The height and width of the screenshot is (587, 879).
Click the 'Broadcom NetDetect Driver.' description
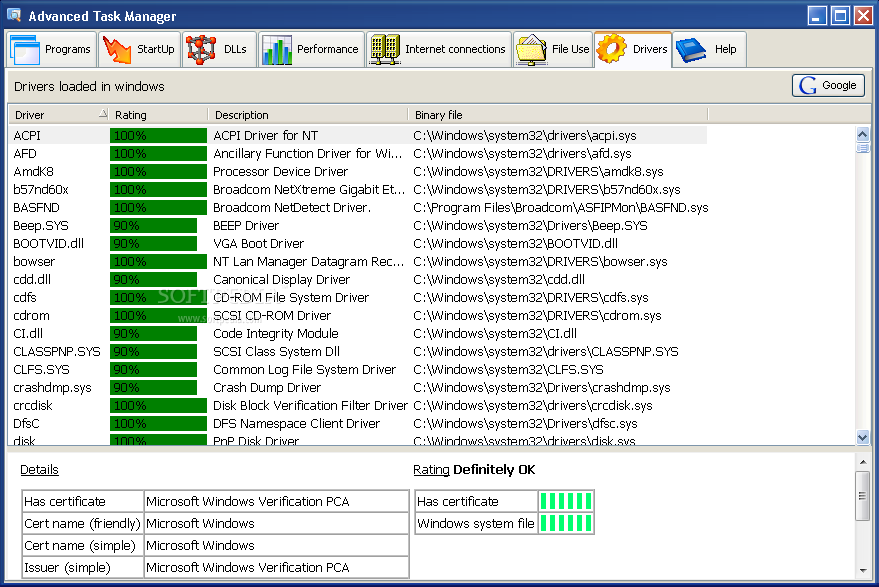(x=292, y=207)
